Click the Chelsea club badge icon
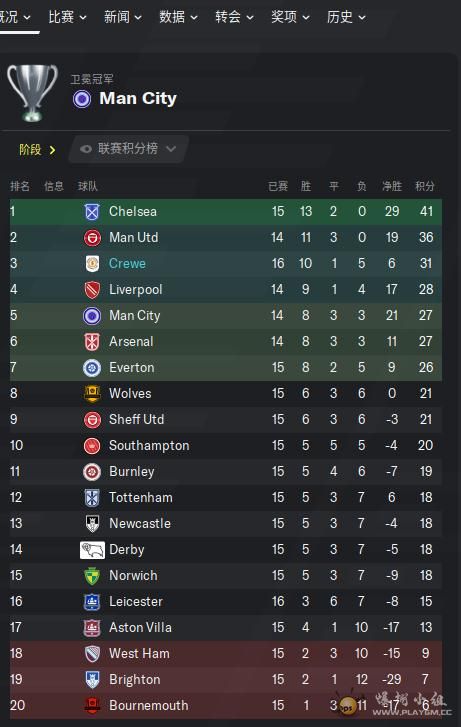Screen dimensions: 461x727 click(x=92, y=212)
